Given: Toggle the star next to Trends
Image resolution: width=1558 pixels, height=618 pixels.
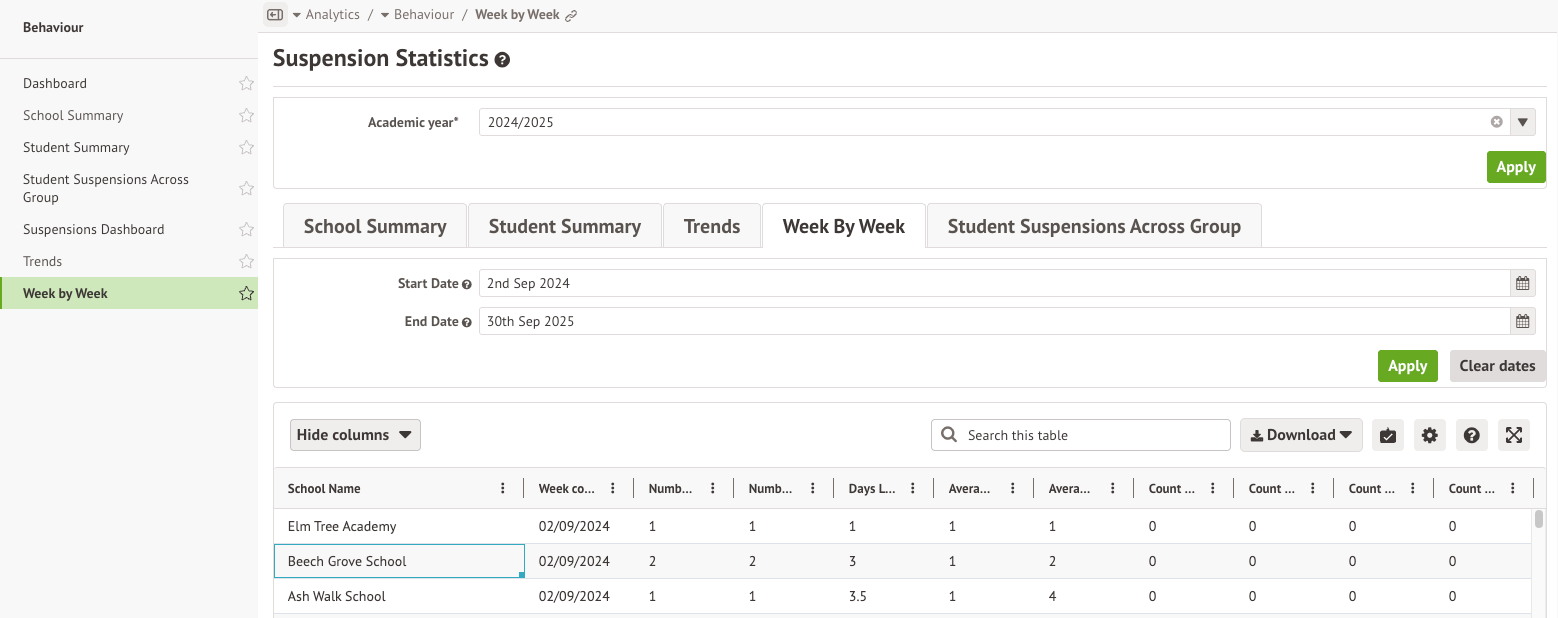Looking at the screenshot, I should (246, 262).
